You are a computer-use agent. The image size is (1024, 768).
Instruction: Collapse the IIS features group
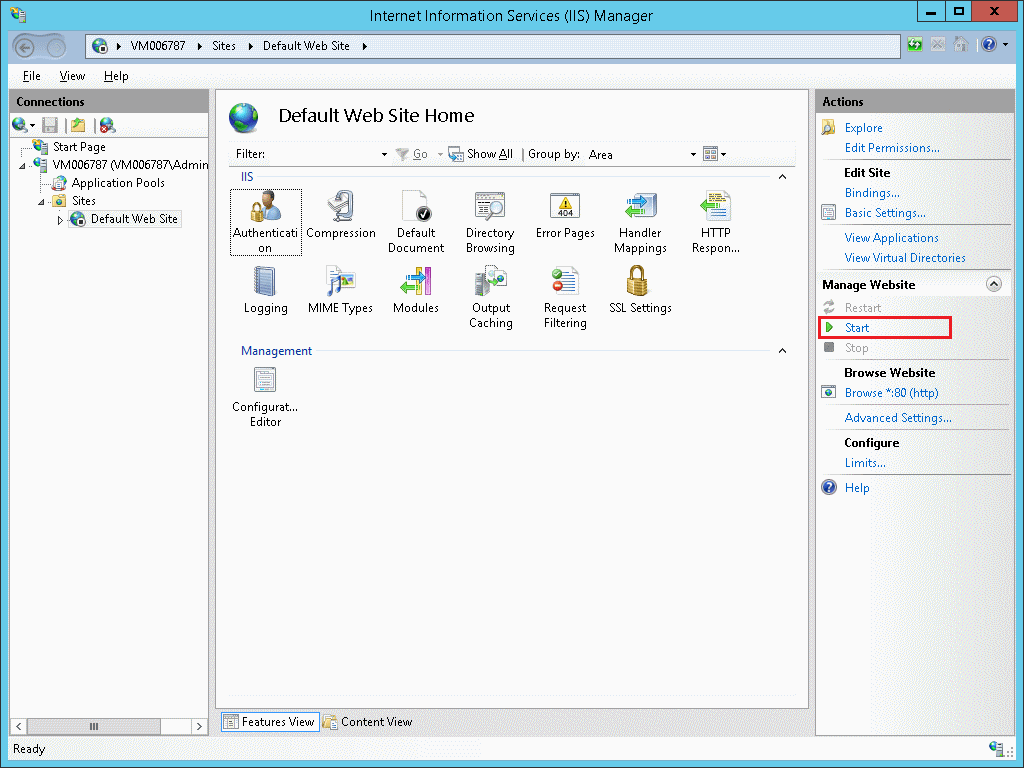782,177
